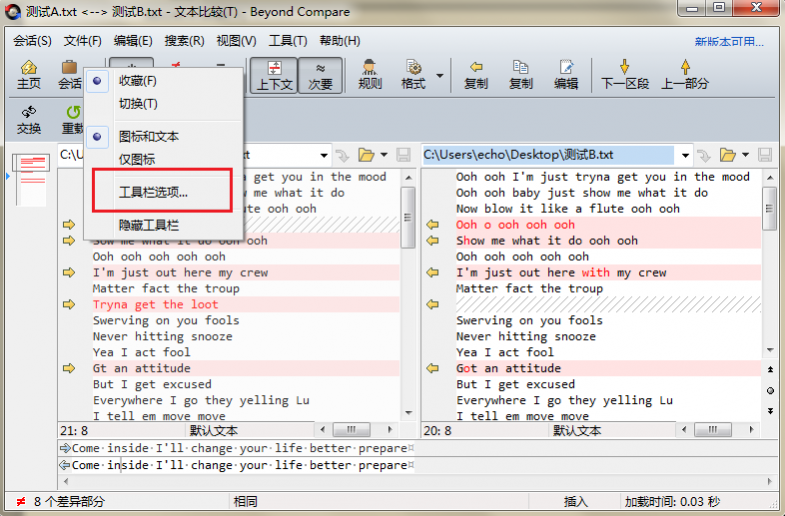Click the bottom detail pane horizontal scrollbar
This screenshot has width=785, height=516.
point(419,481)
